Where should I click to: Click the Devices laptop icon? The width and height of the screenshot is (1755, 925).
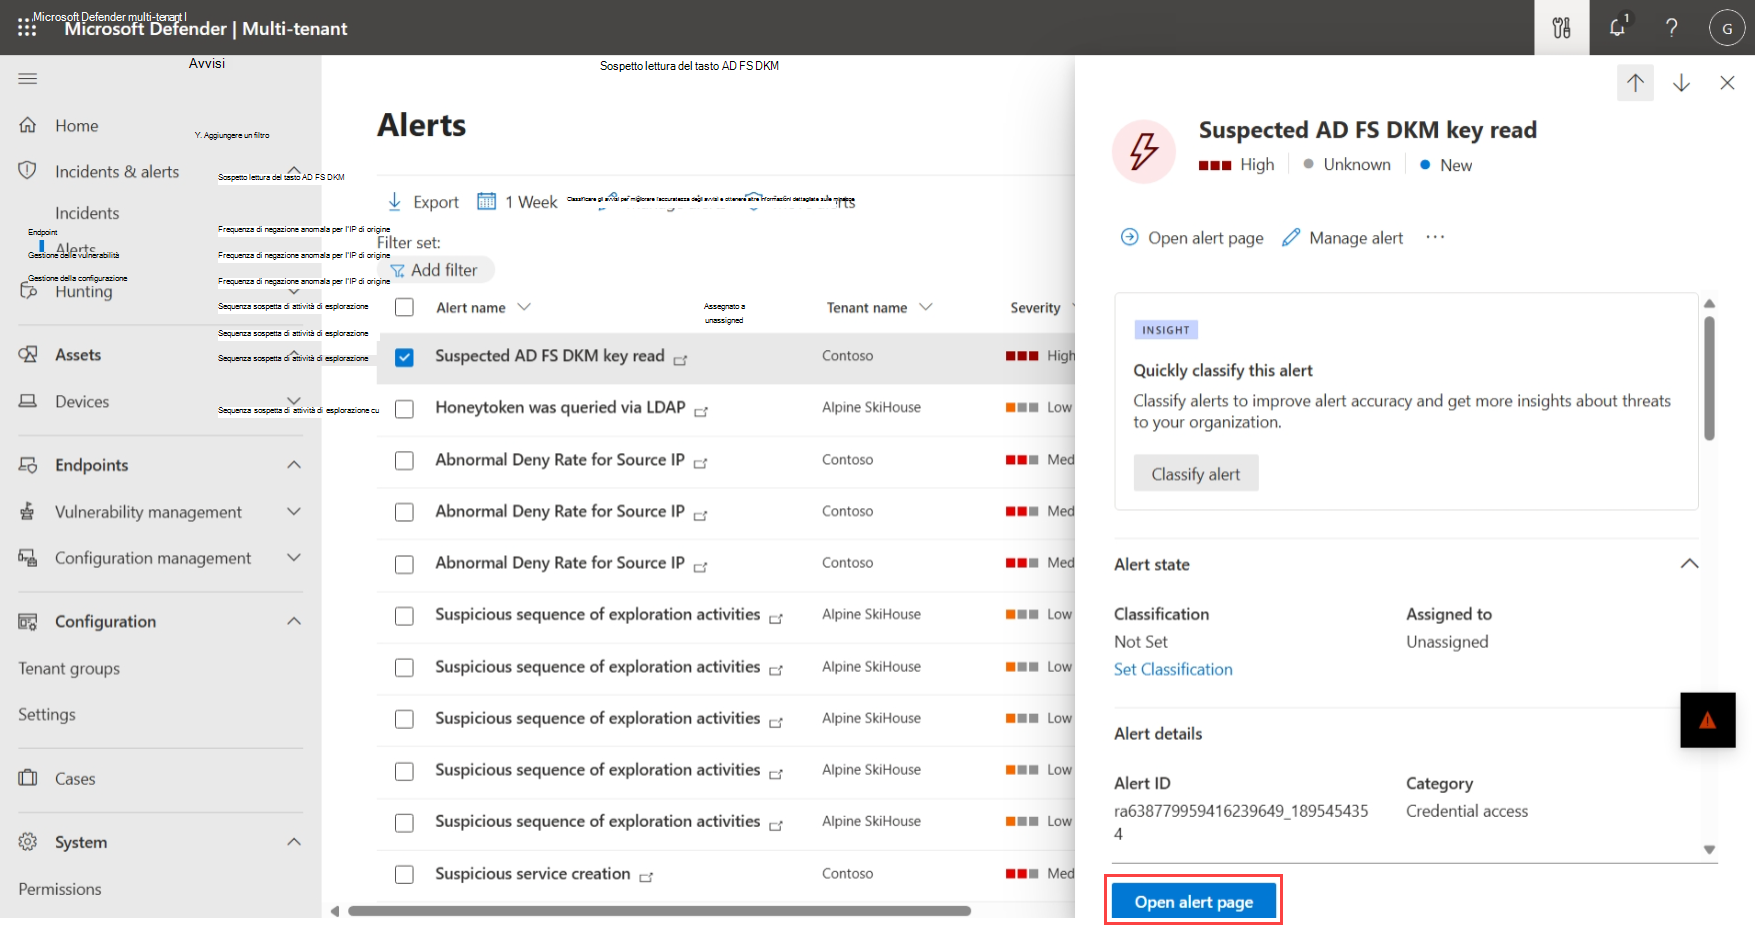(x=28, y=401)
